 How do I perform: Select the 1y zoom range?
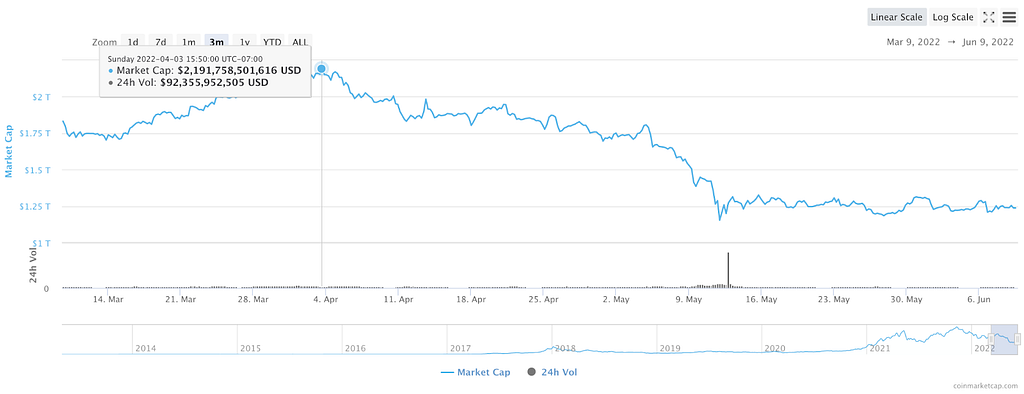tap(244, 42)
